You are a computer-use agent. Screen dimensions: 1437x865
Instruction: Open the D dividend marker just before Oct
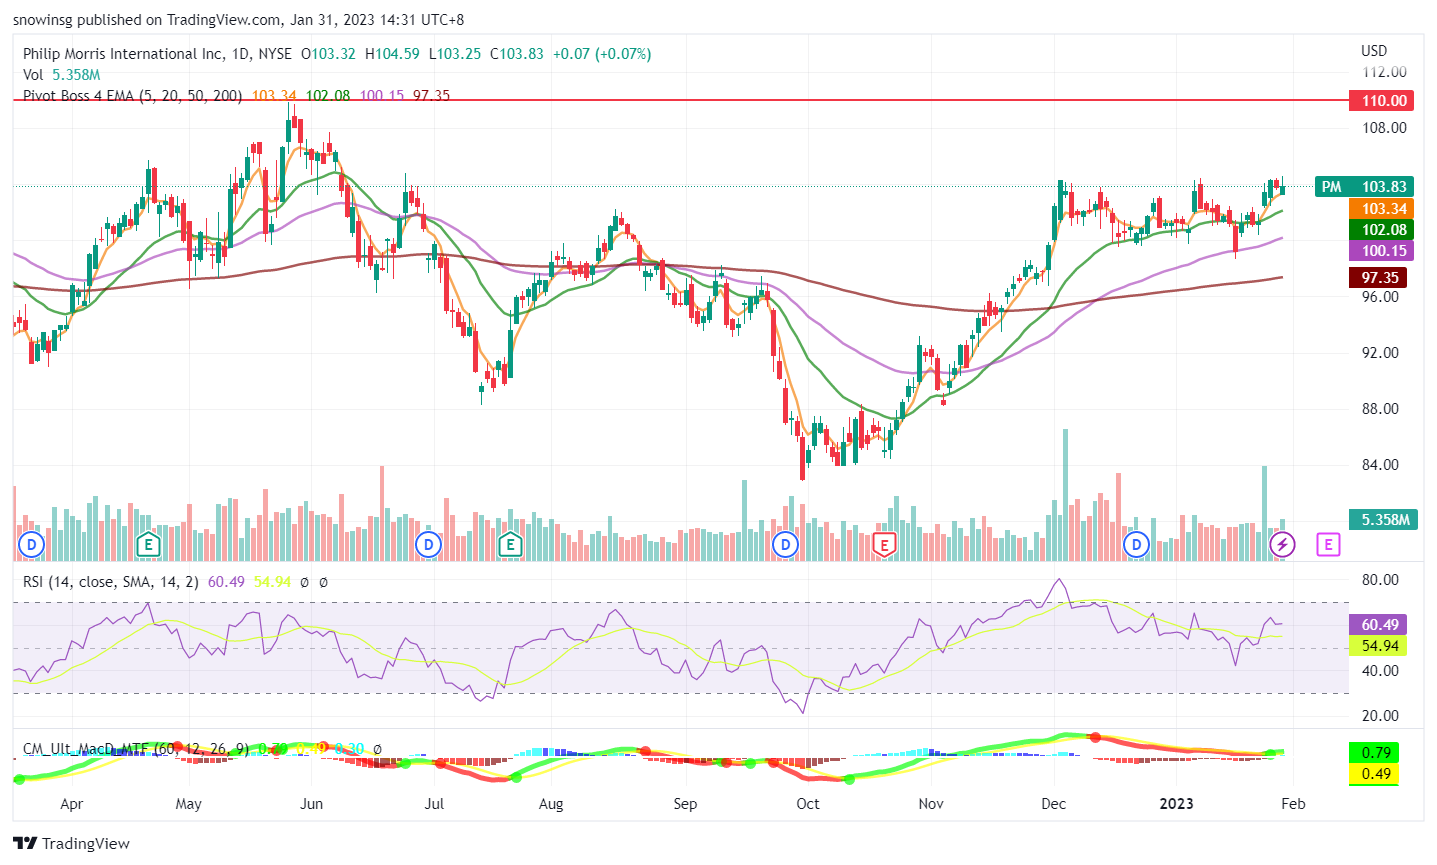(x=786, y=545)
